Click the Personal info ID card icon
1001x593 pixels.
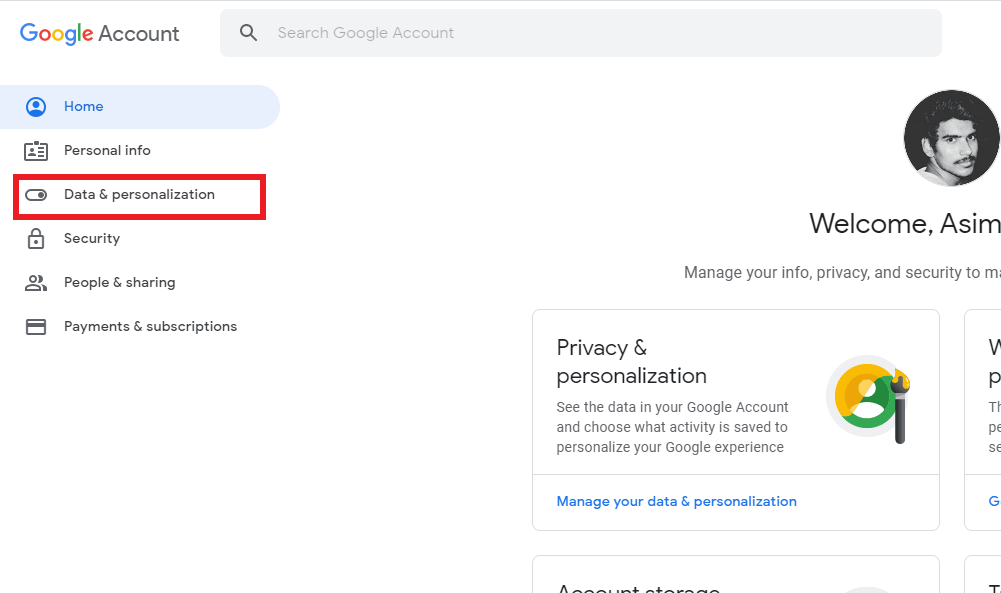coord(36,151)
